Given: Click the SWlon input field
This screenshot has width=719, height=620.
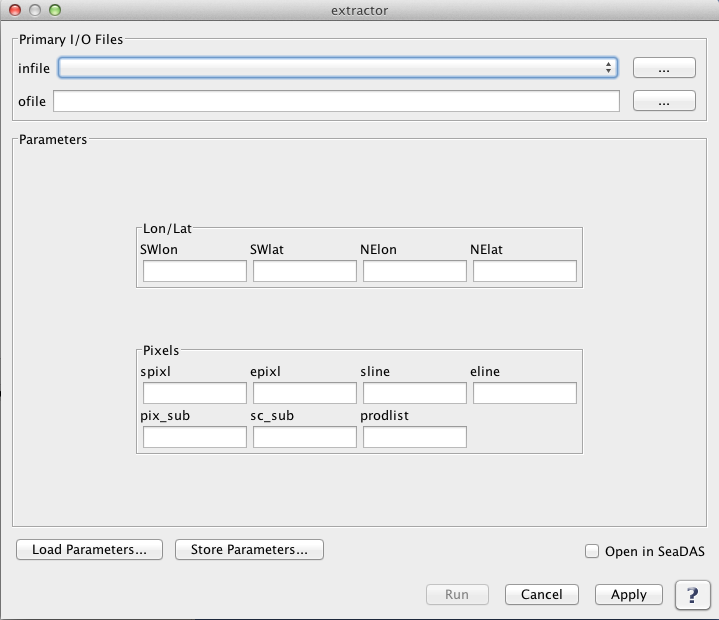Looking at the screenshot, I should 195,271.
